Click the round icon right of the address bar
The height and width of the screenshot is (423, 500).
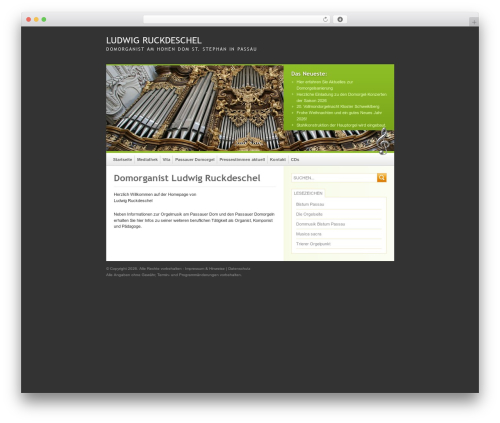point(340,19)
